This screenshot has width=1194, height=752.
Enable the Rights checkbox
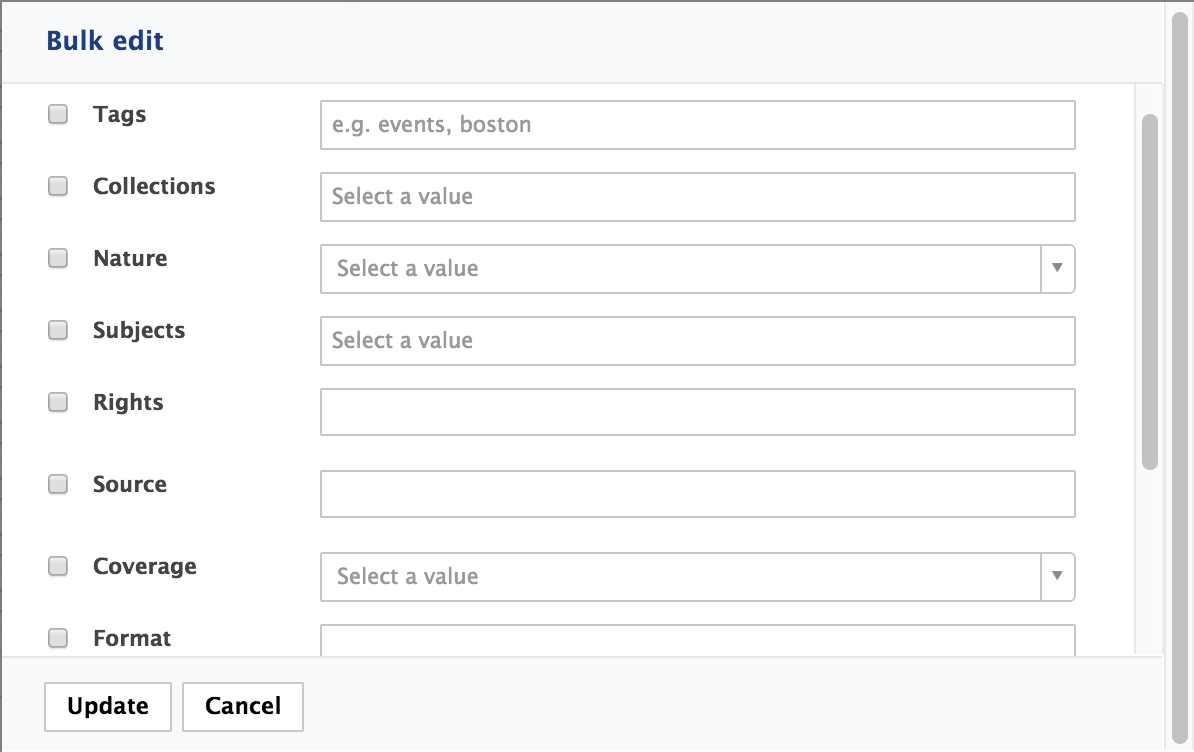click(x=57, y=402)
